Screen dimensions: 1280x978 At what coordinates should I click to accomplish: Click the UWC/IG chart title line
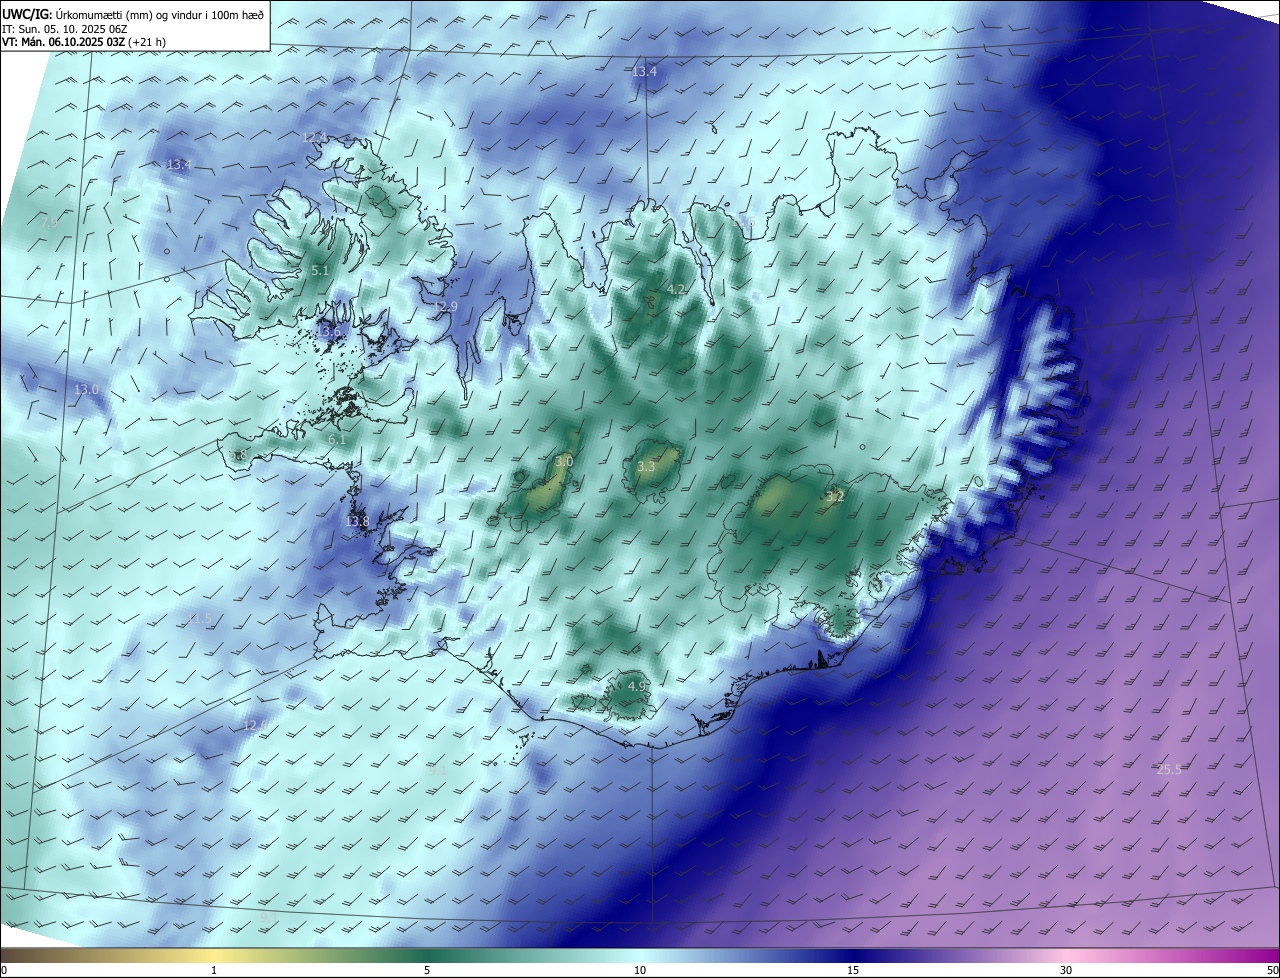(x=133, y=15)
